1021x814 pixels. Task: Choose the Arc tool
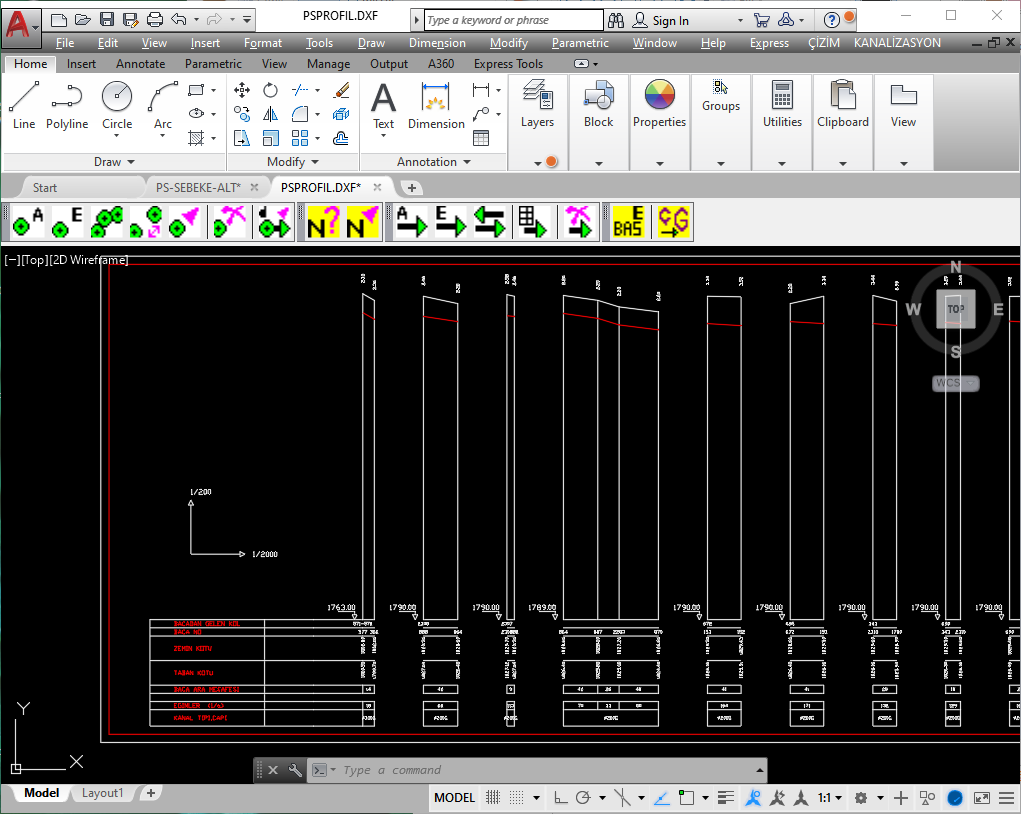163,105
